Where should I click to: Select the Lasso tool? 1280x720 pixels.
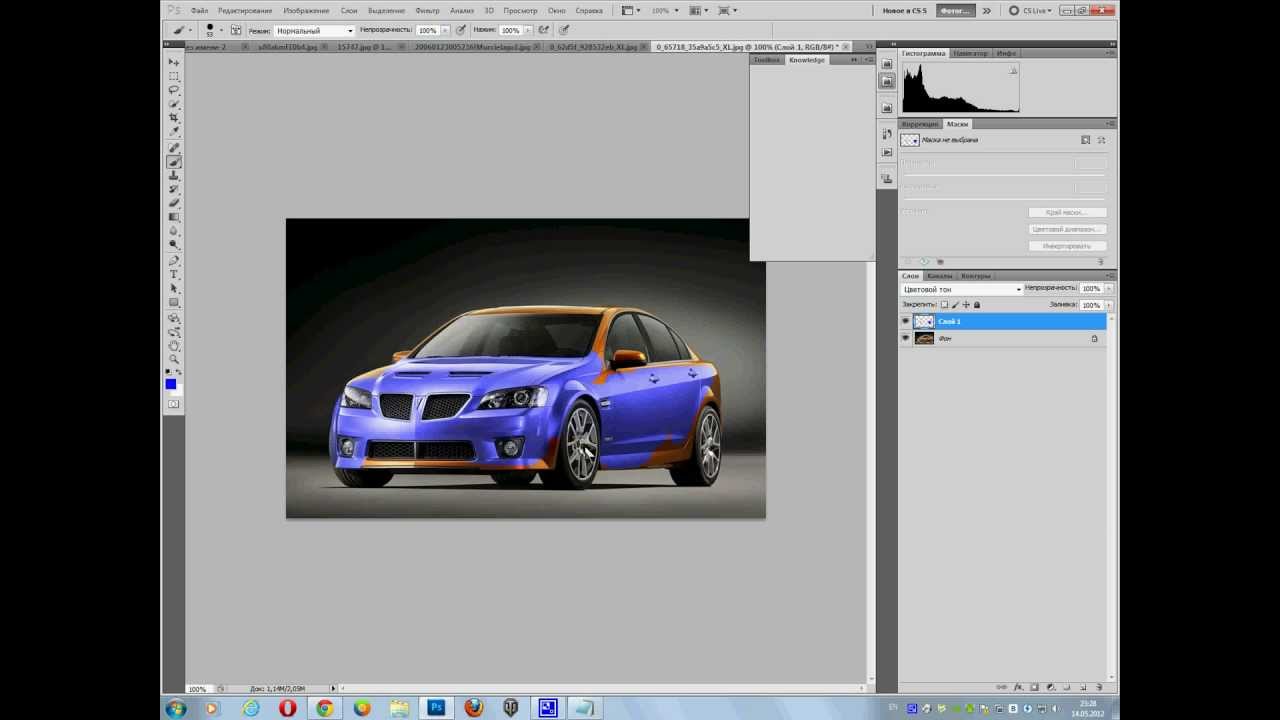click(174, 90)
